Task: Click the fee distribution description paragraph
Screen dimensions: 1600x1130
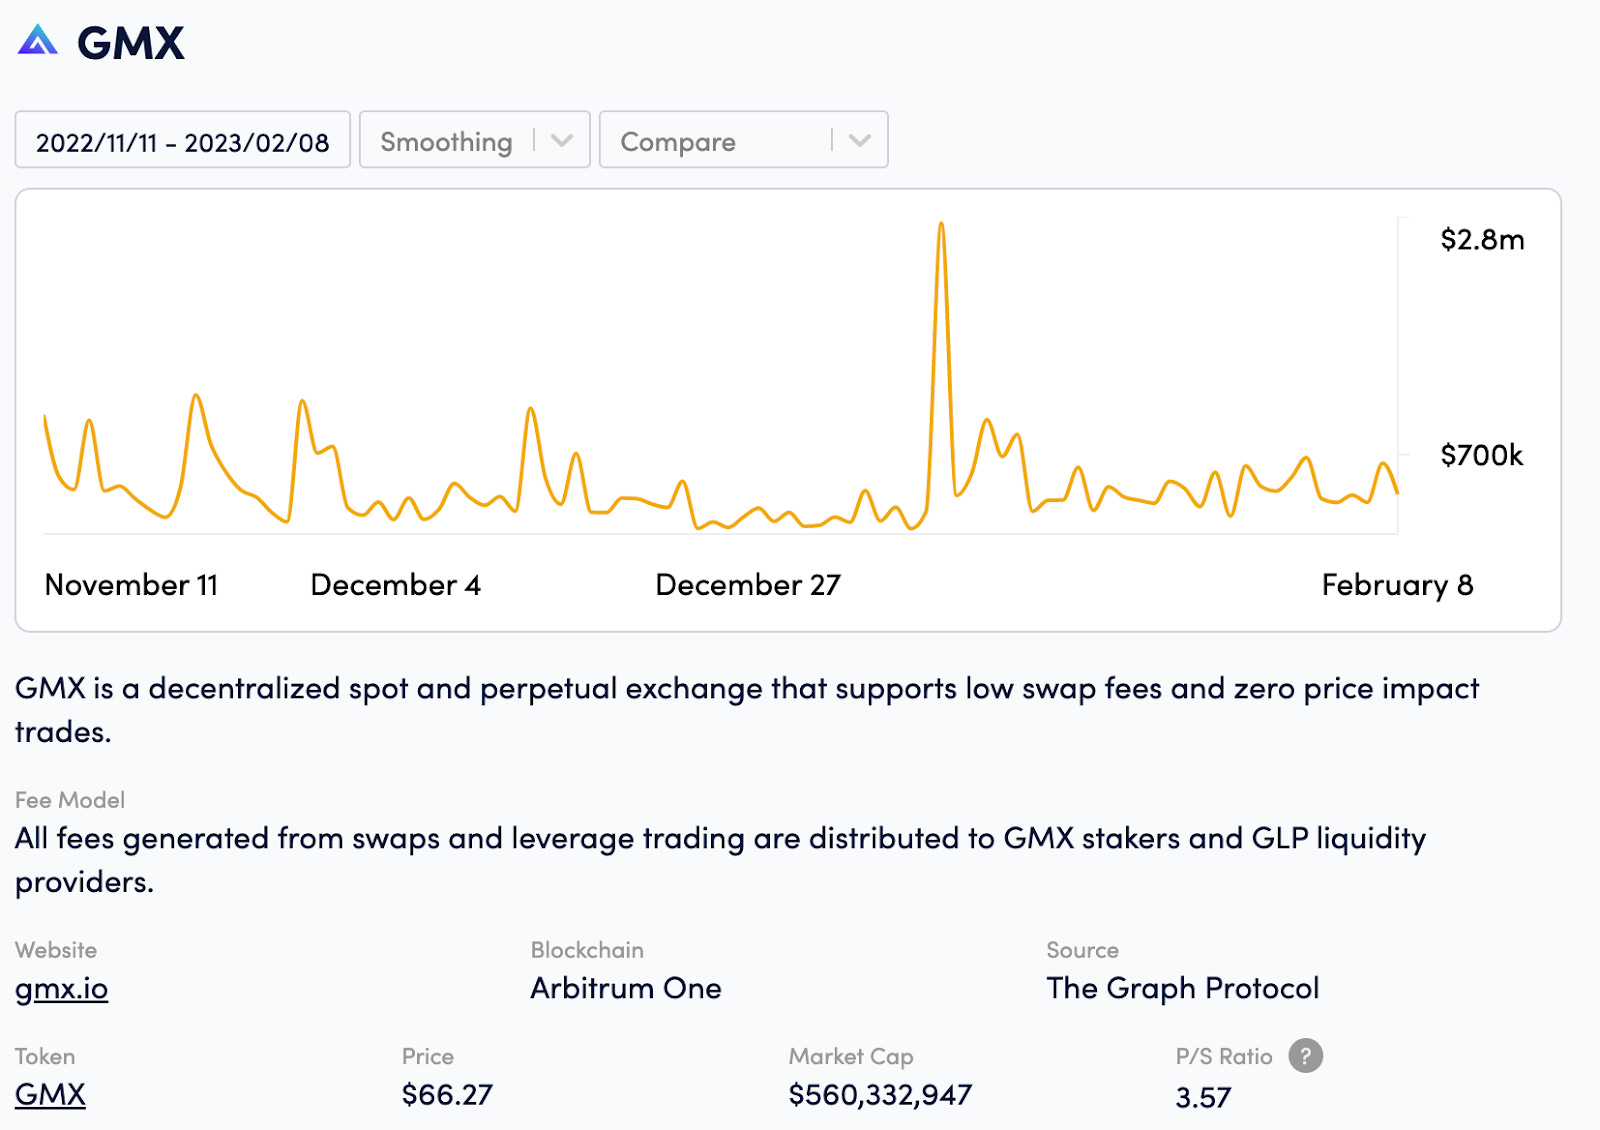Action: [x=720, y=860]
